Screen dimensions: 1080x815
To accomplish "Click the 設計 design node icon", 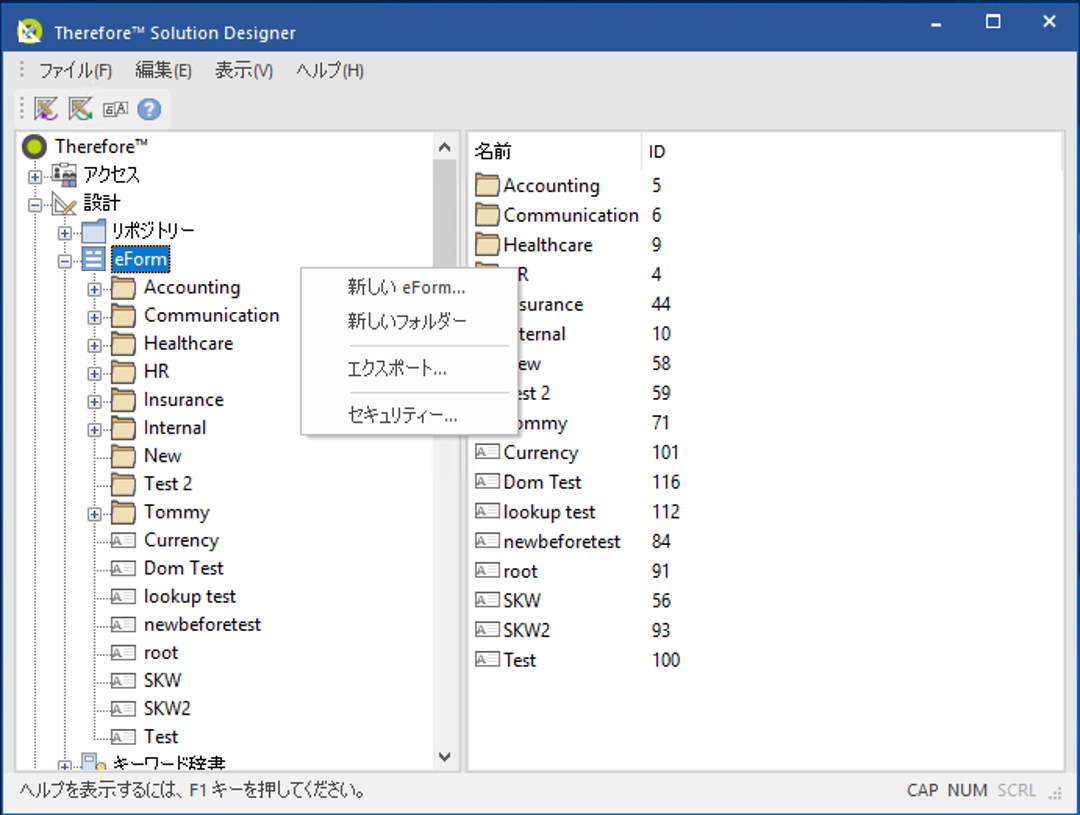I will pyautogui.click(x=65, y=203).
